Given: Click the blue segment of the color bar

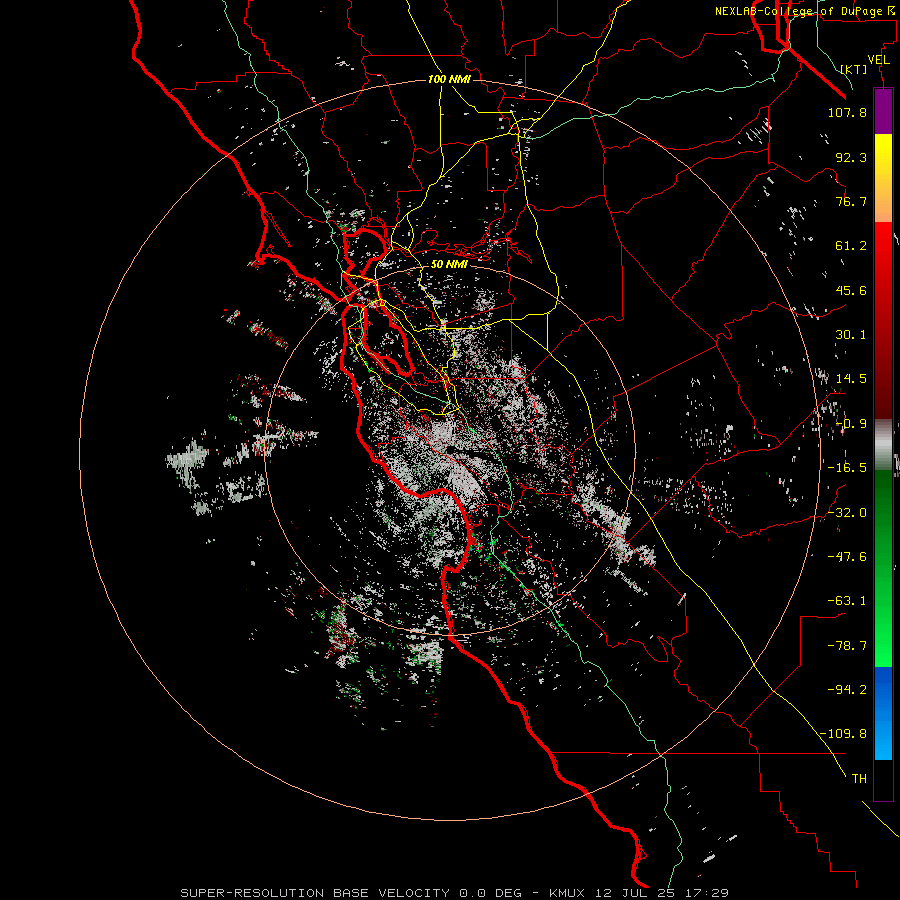Looking at the screenshot, I should [x=883, y=713].
